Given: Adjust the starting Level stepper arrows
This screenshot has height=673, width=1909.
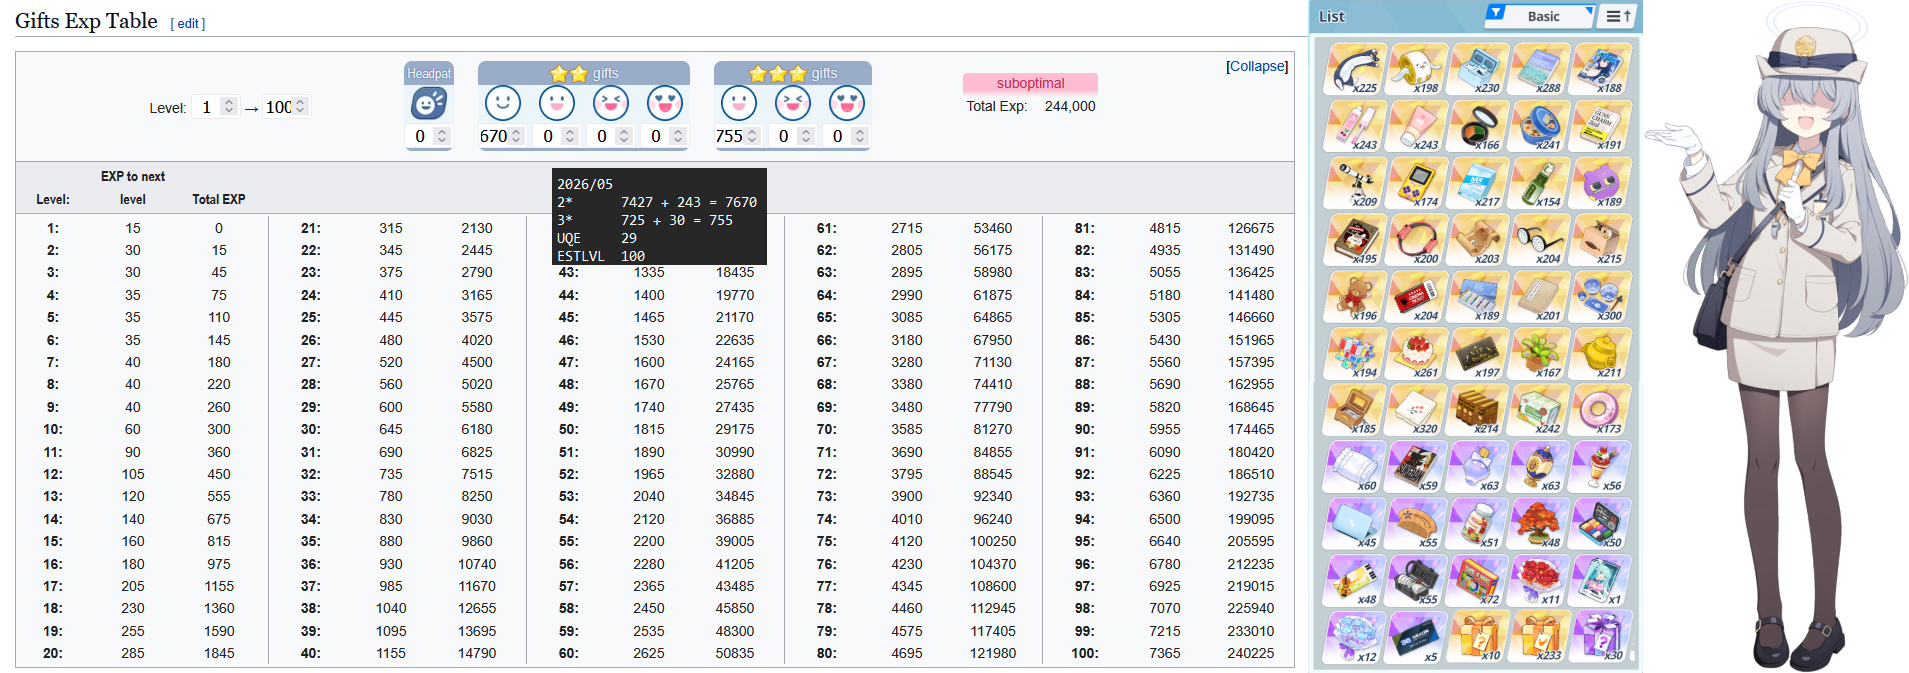Looking at the screenshot, I should tap(229, 106).
